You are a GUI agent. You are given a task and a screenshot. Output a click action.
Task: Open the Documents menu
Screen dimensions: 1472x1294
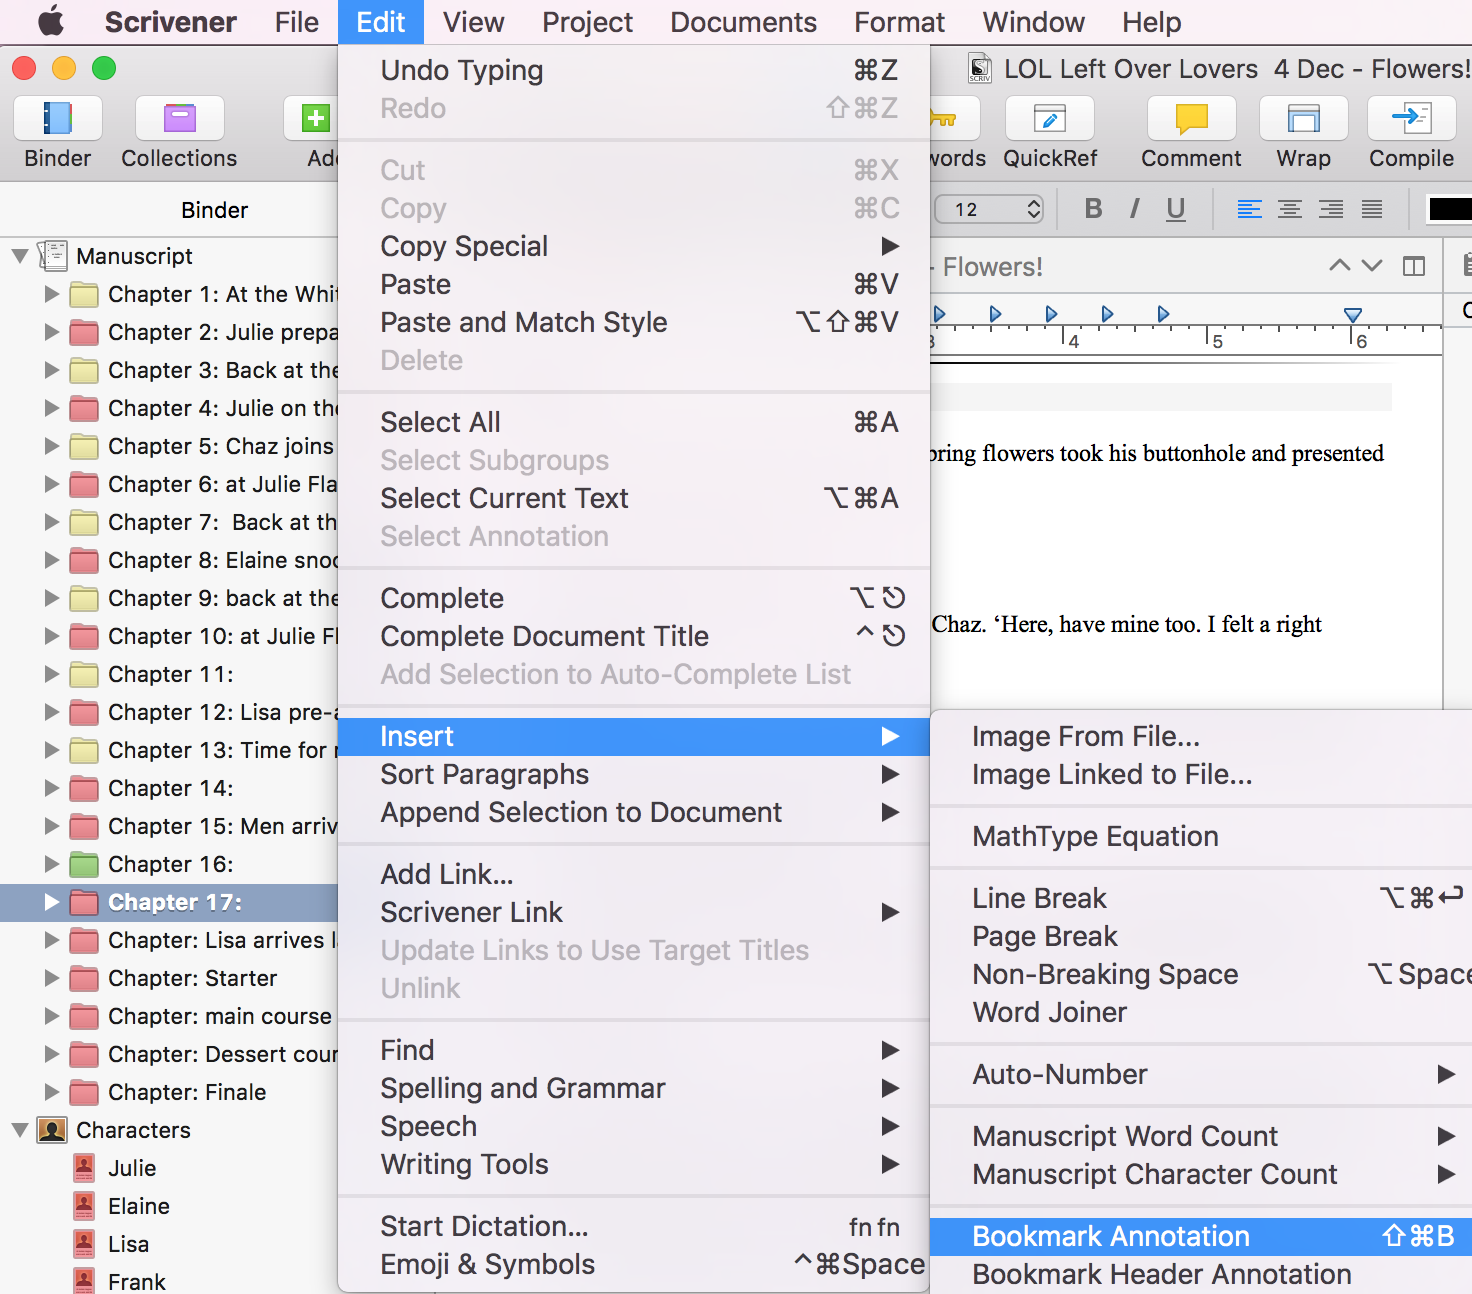tap(743, 22)
